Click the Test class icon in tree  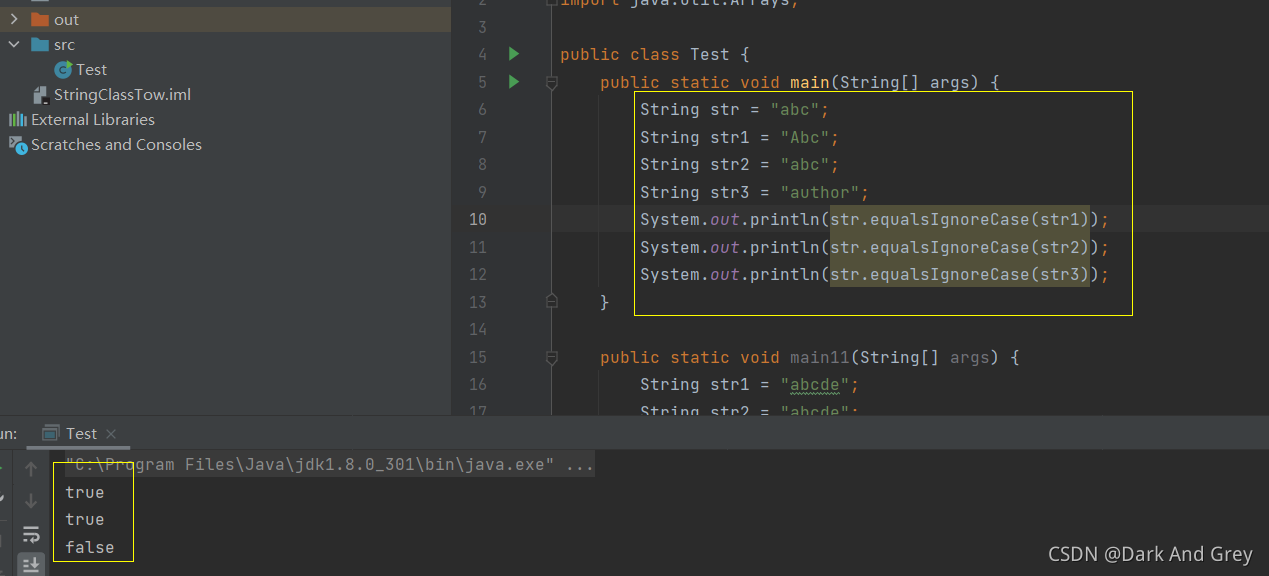point(64,69)
